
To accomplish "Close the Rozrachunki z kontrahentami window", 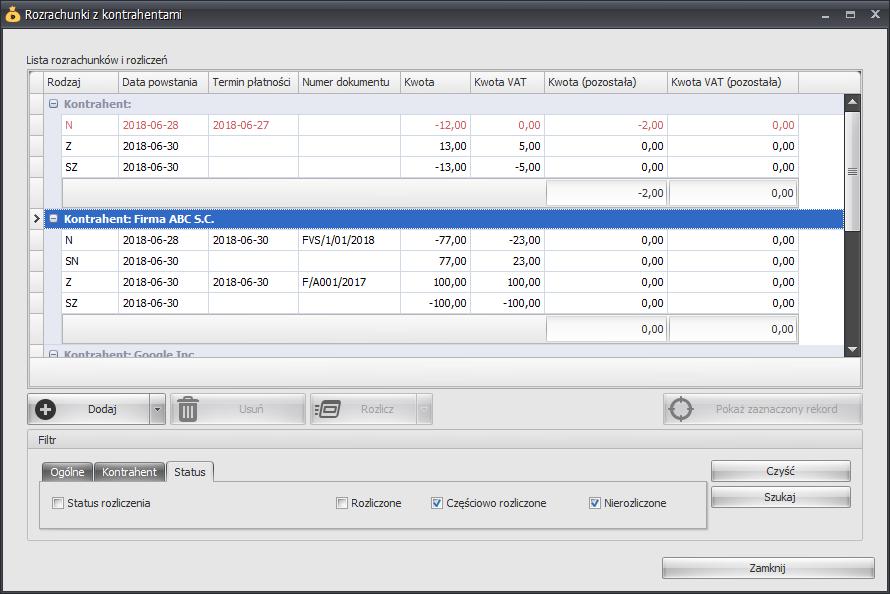I will pos(875,15).
